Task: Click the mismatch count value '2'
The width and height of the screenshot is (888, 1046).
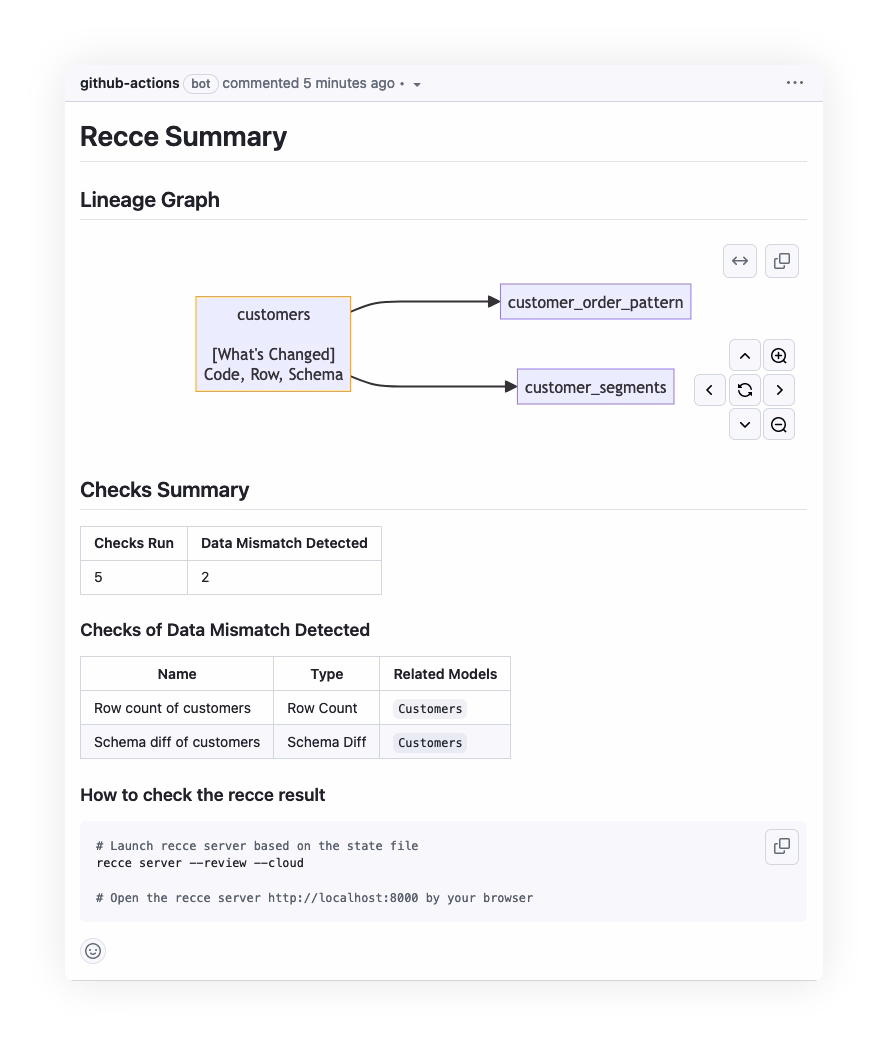Action: (x=205, y=577)
